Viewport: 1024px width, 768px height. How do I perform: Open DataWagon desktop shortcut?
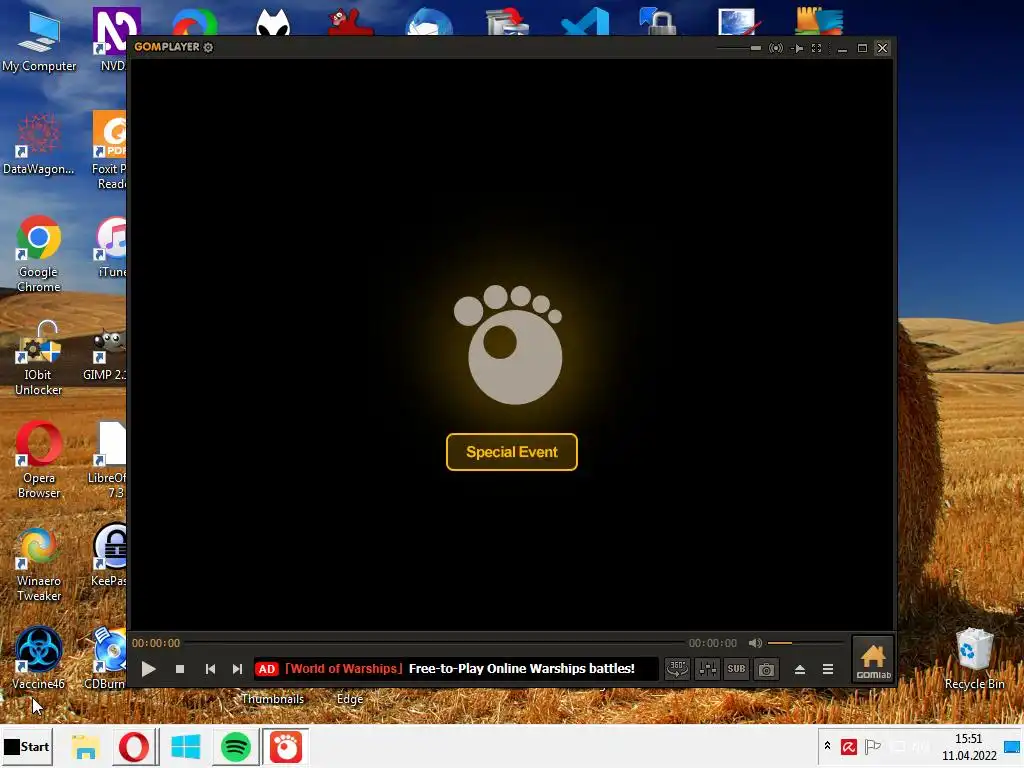pyautogui.click(x=39, y=145)
